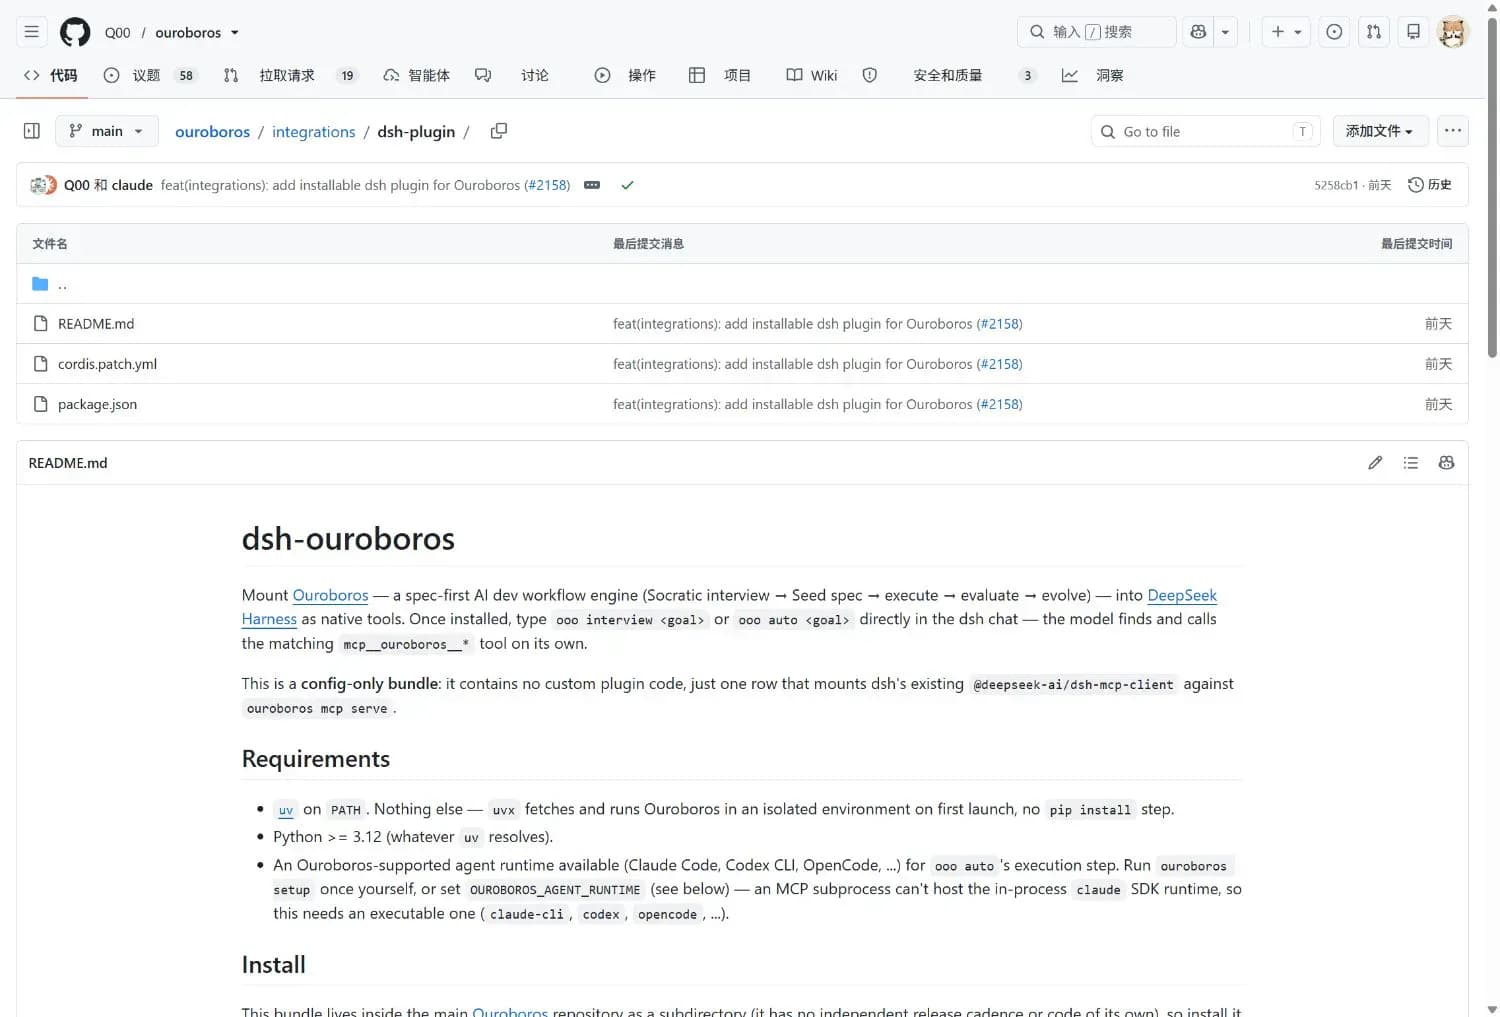Go to integrations breadcrumb folder

pos(313,132)
